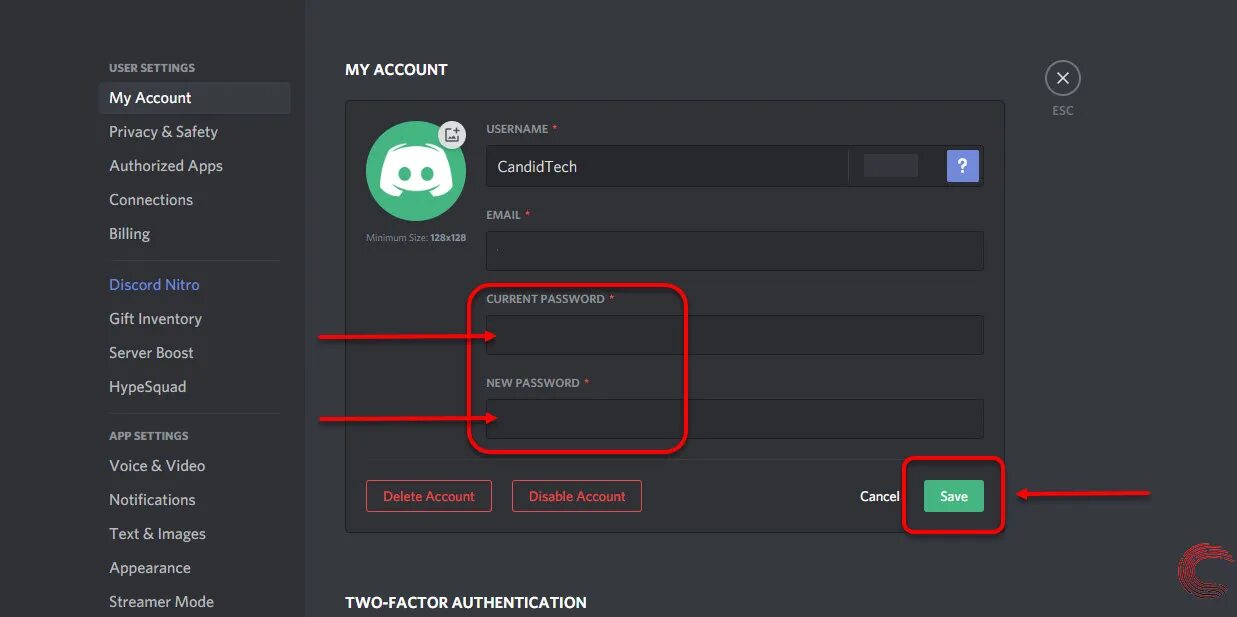Click the discriminator tag field
This screenshot has height=617, width=1237.
pyautogui.click(x=891, y=166)
